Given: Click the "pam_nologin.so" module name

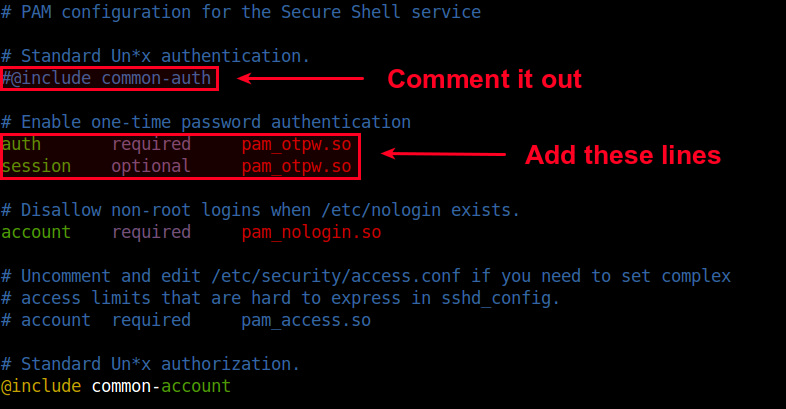Looking at the screenshot, I should 311,232.
